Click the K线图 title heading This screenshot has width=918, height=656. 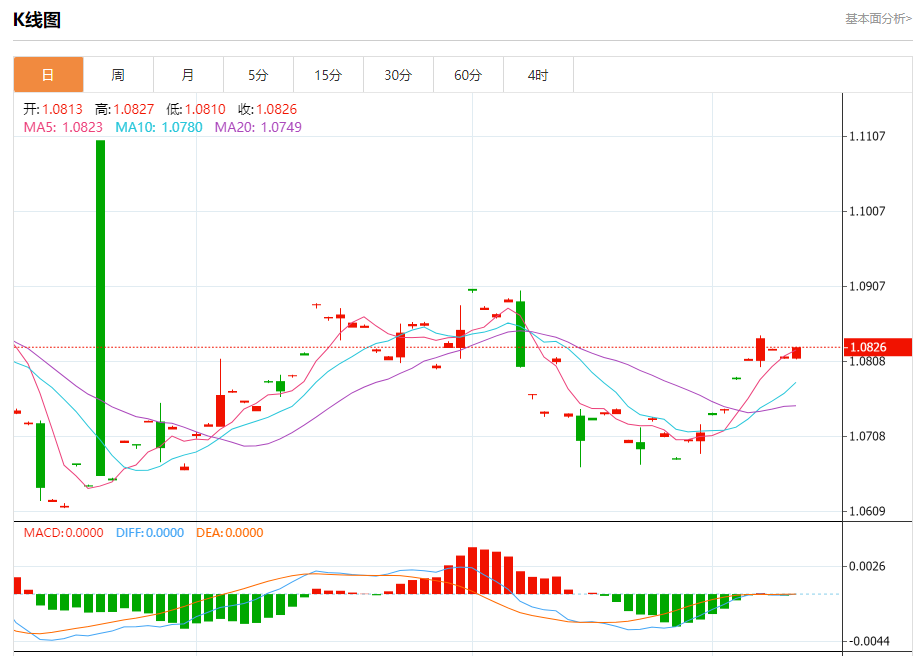click(37, 20)
